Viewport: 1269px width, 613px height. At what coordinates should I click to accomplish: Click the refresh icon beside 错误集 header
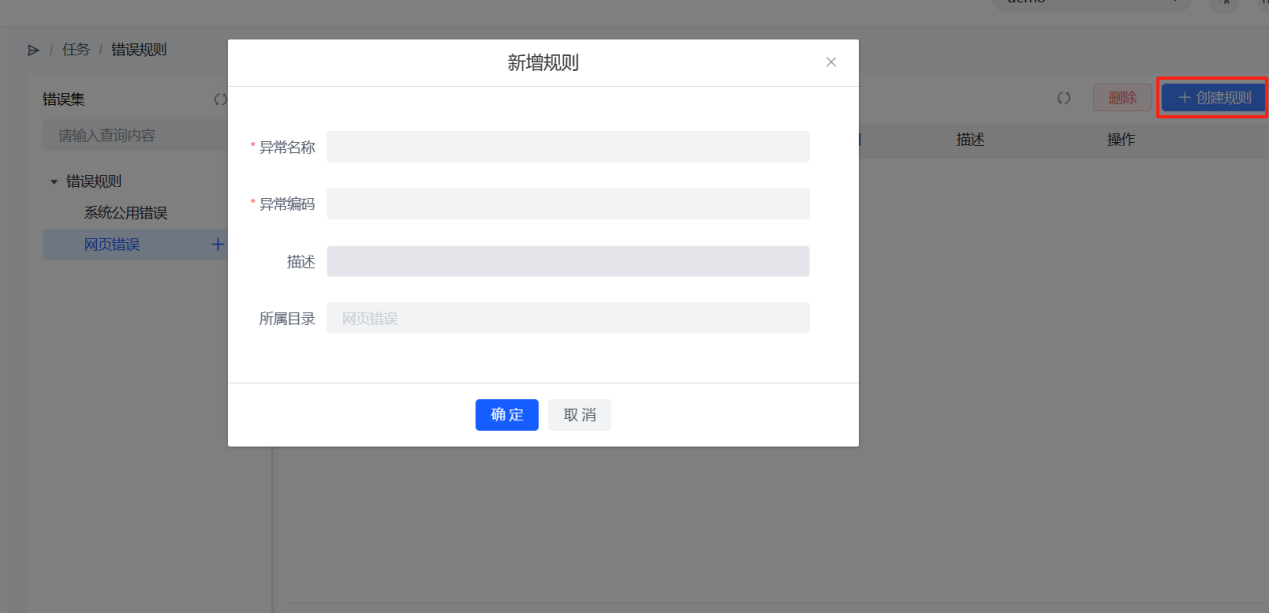click(x=220, y=99)
